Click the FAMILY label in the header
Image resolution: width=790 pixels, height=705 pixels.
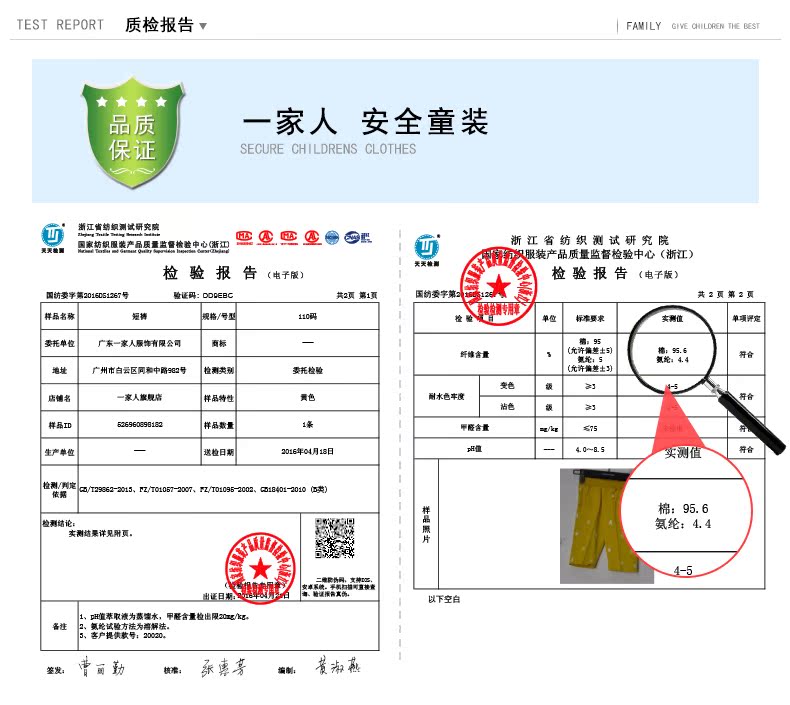click(x=643, y=26)
